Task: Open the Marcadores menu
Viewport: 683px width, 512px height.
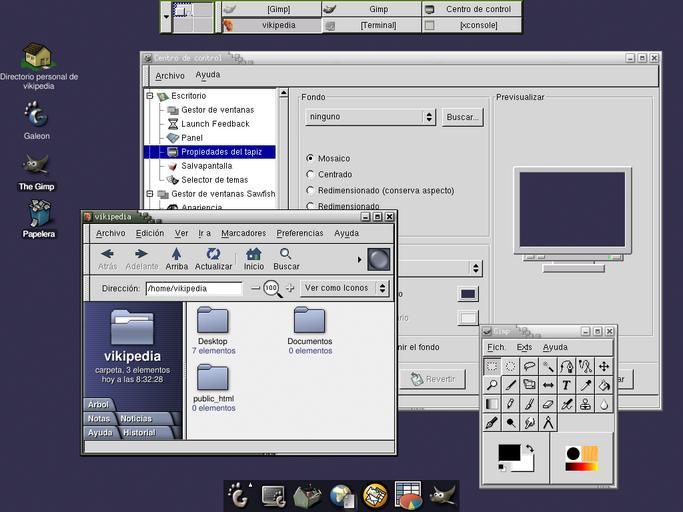Action: (x=243, y=233)
